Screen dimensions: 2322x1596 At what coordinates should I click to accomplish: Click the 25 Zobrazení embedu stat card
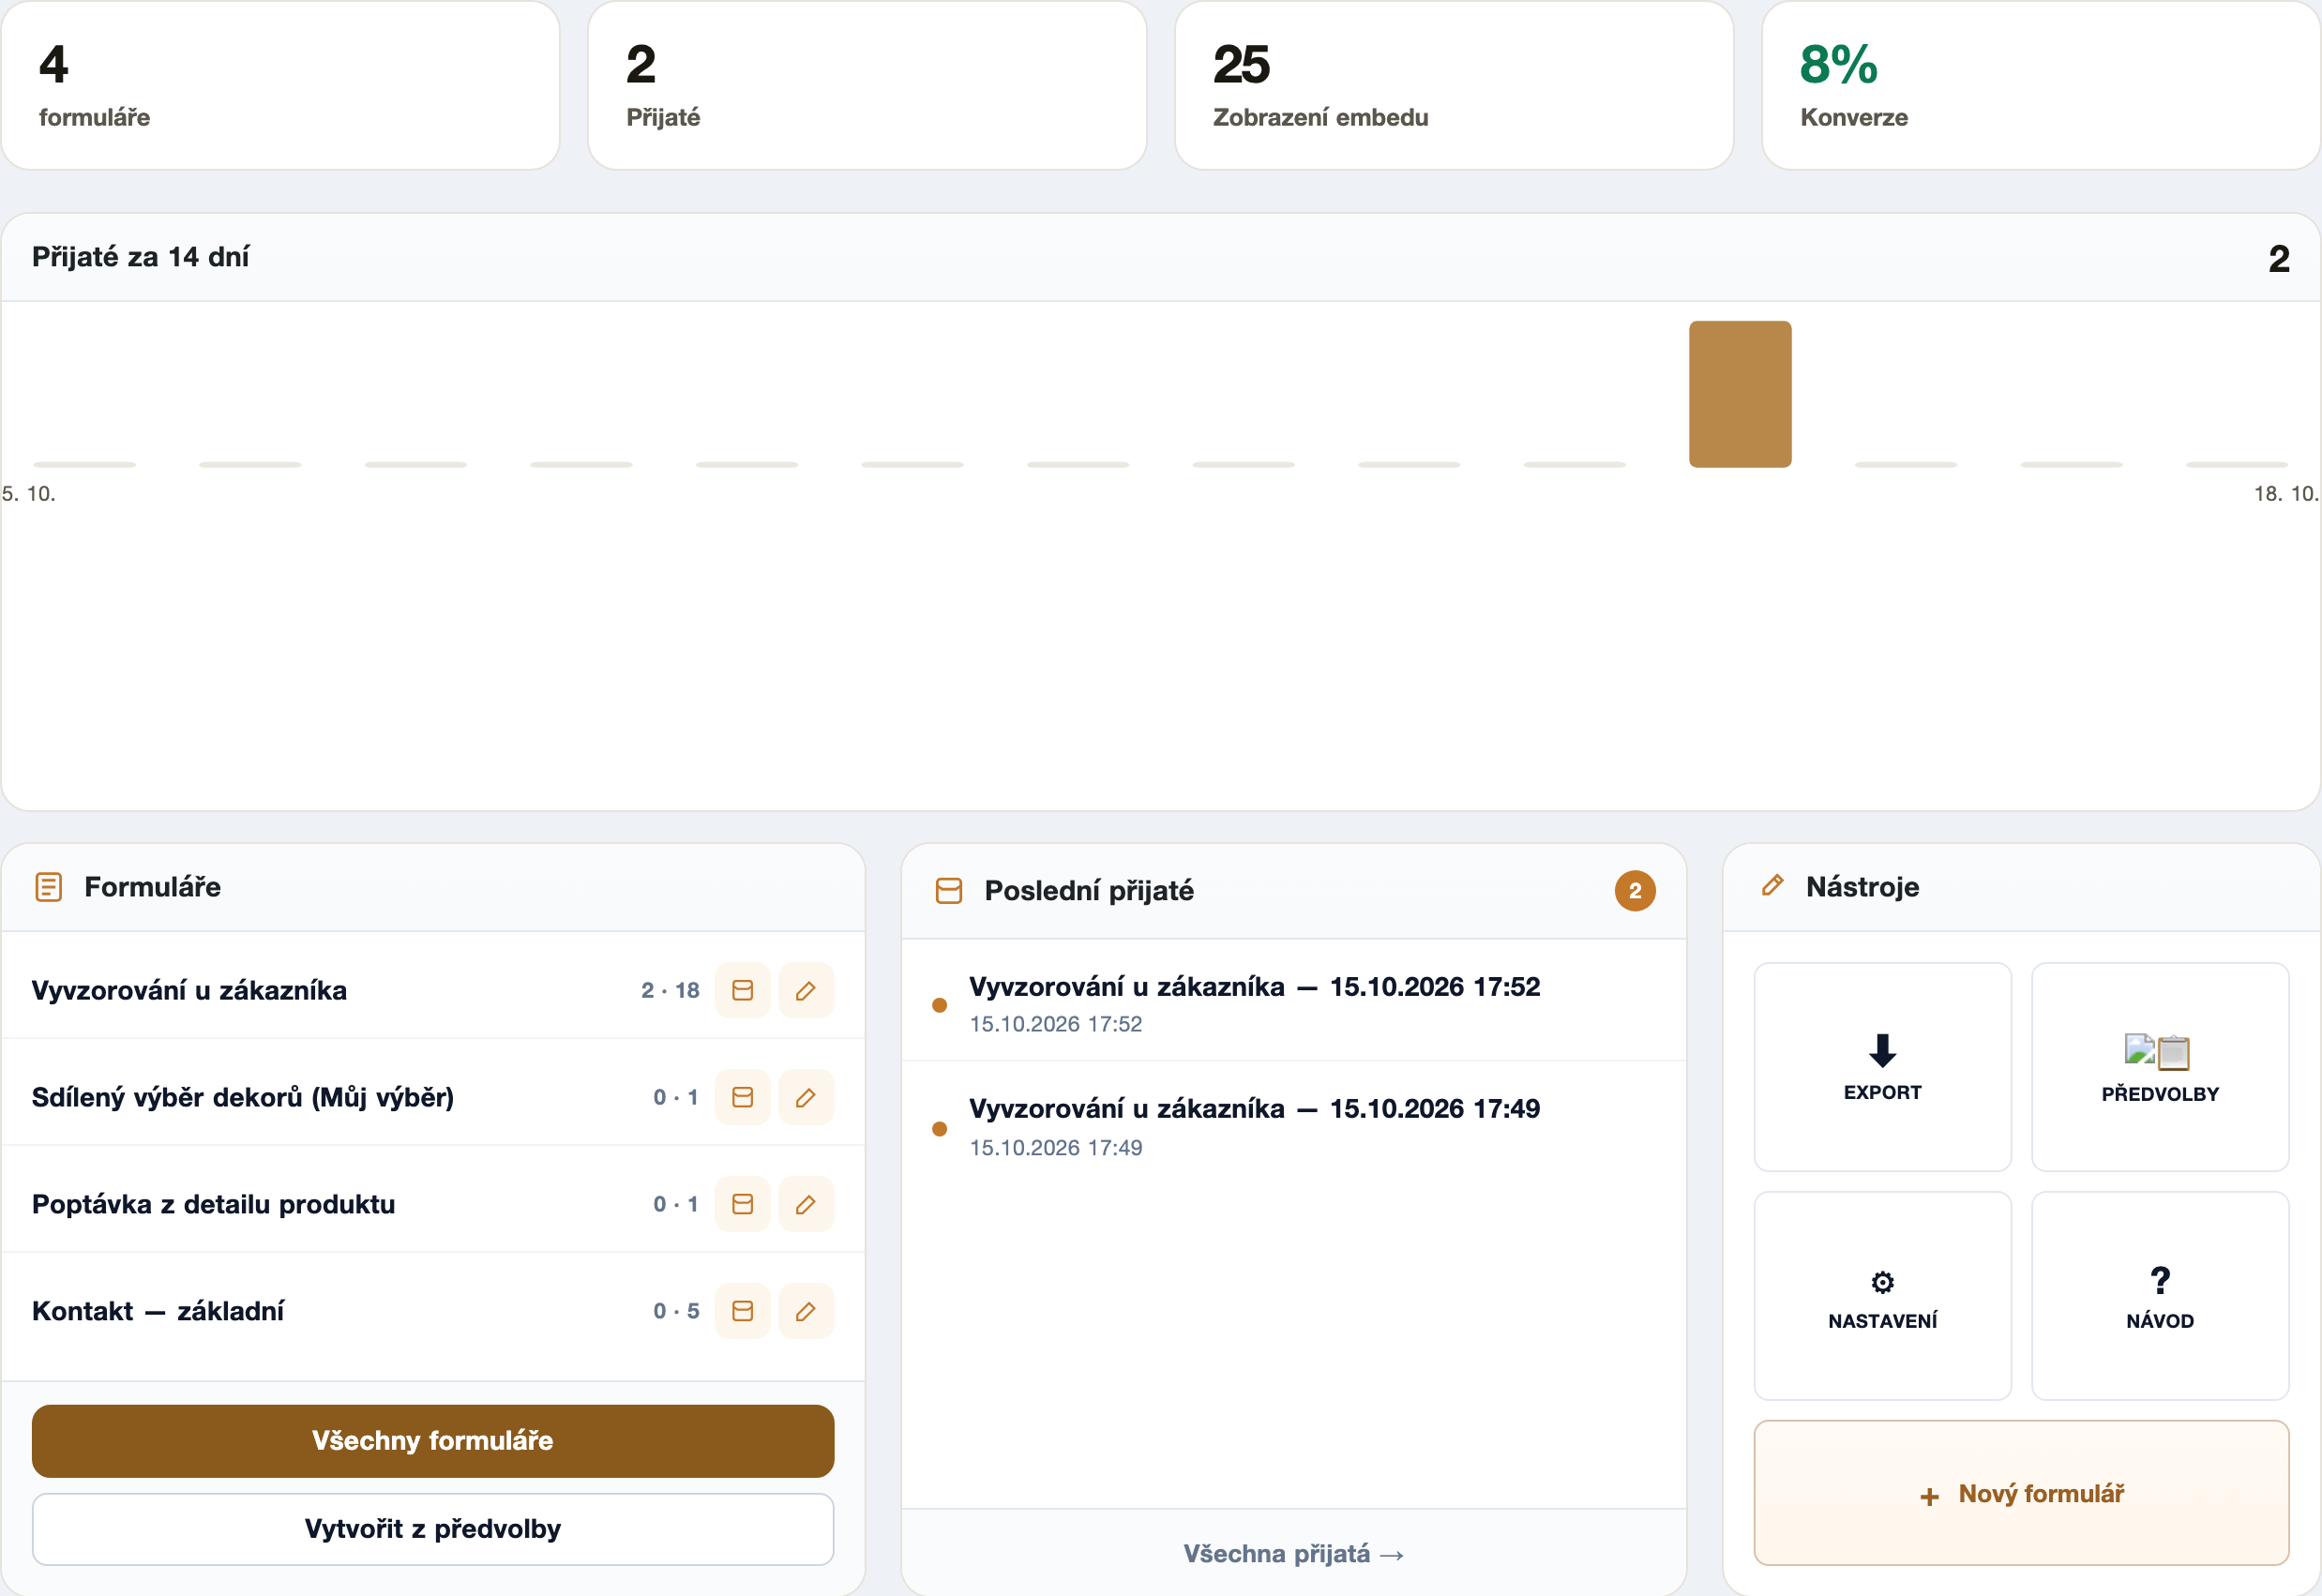(x=1454, y=85)
